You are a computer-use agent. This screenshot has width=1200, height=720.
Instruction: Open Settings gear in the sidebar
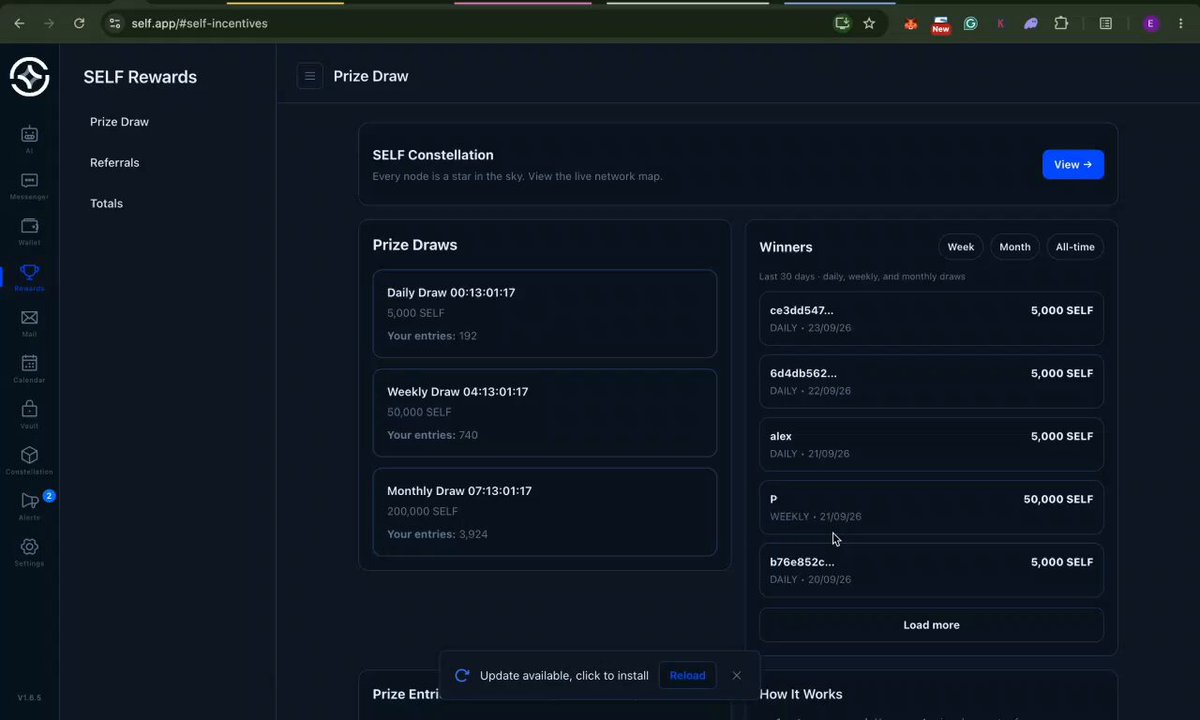click(x=29, y=551)
